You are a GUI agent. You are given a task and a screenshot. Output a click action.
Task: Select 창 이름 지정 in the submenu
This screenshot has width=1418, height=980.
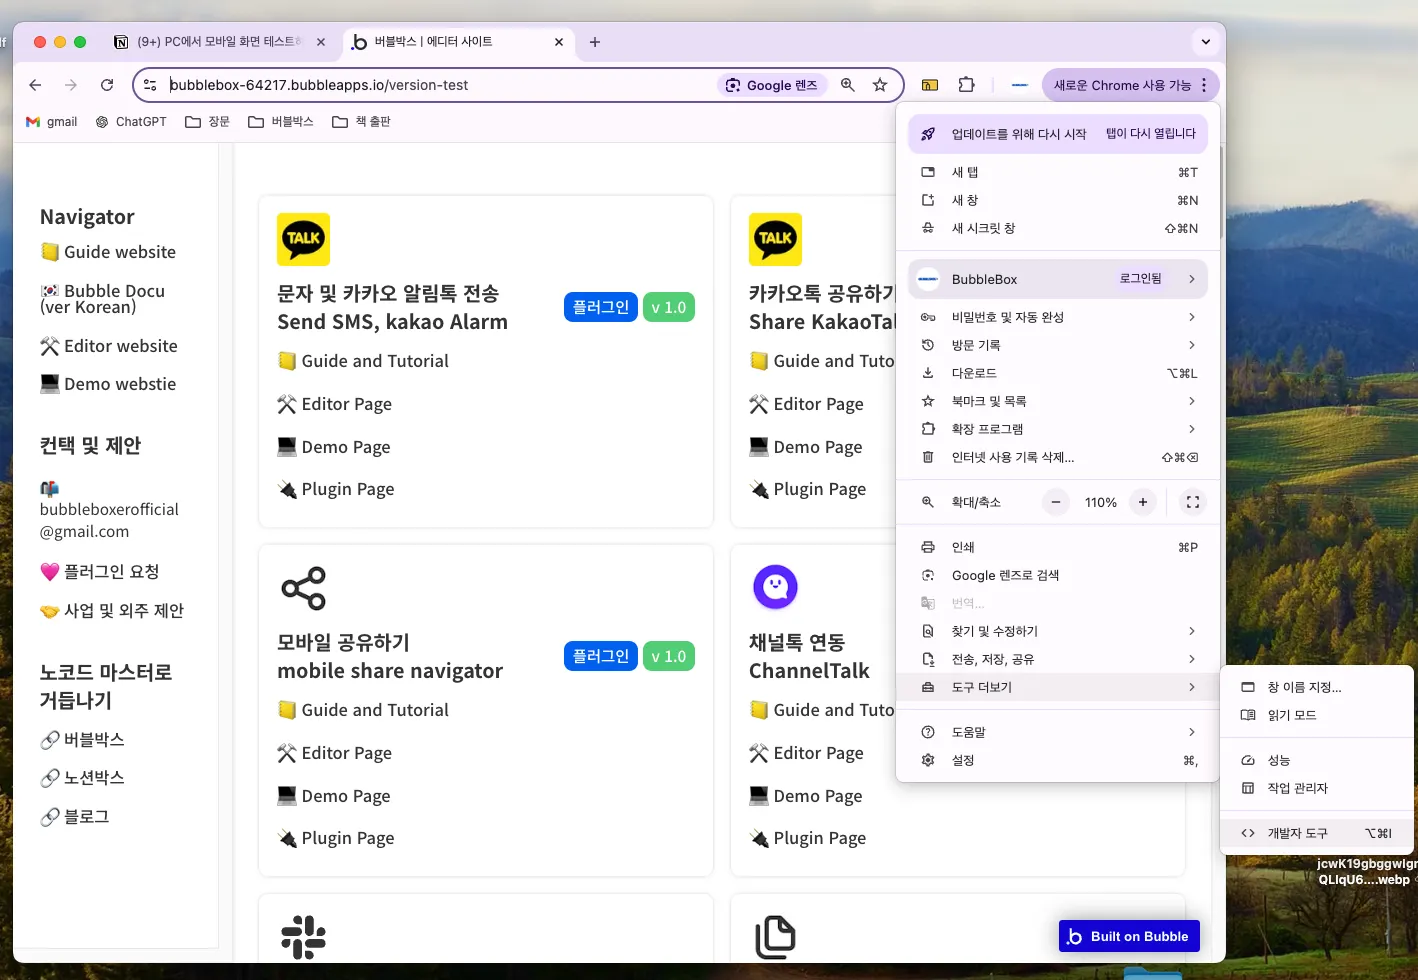click(x=1318, y=687)
